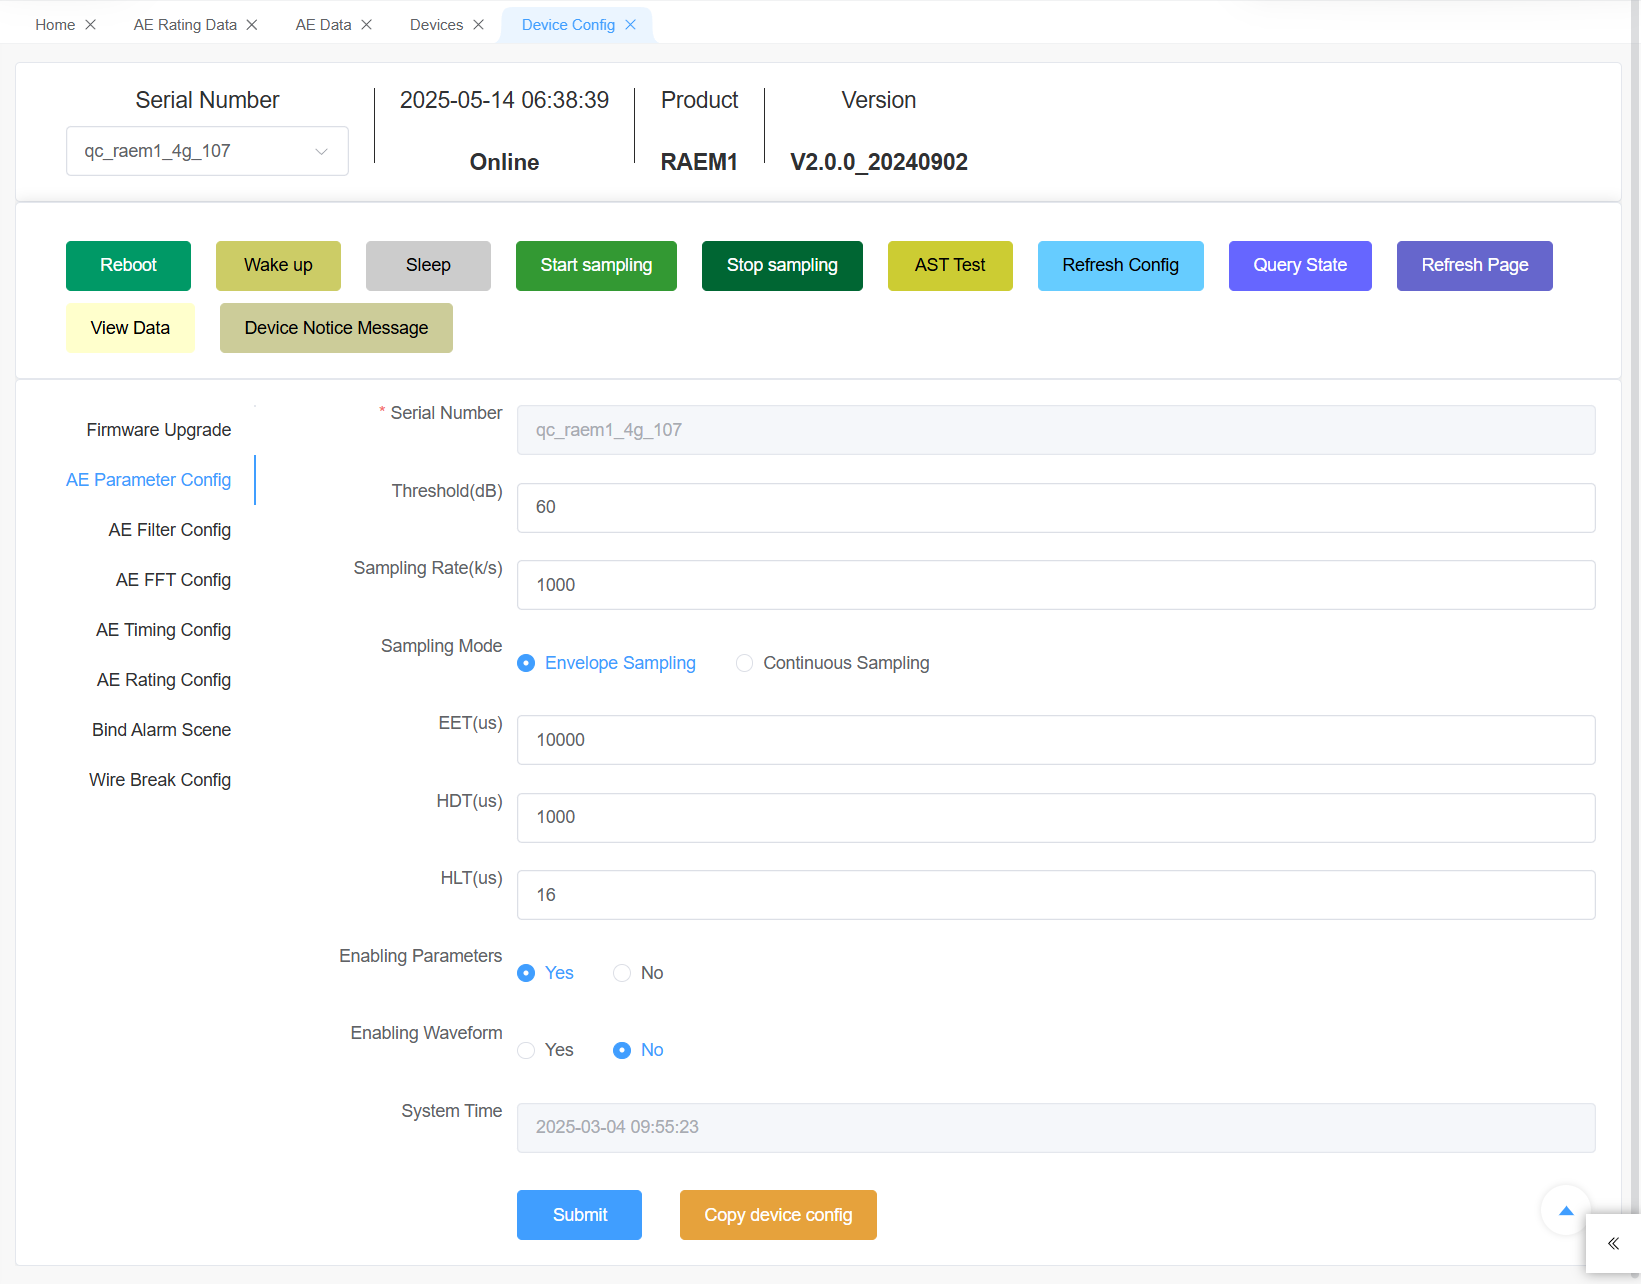Click the scroll-to-top arrow icon
Screen dimensions: 1642x1284
click(1565, 1210)
